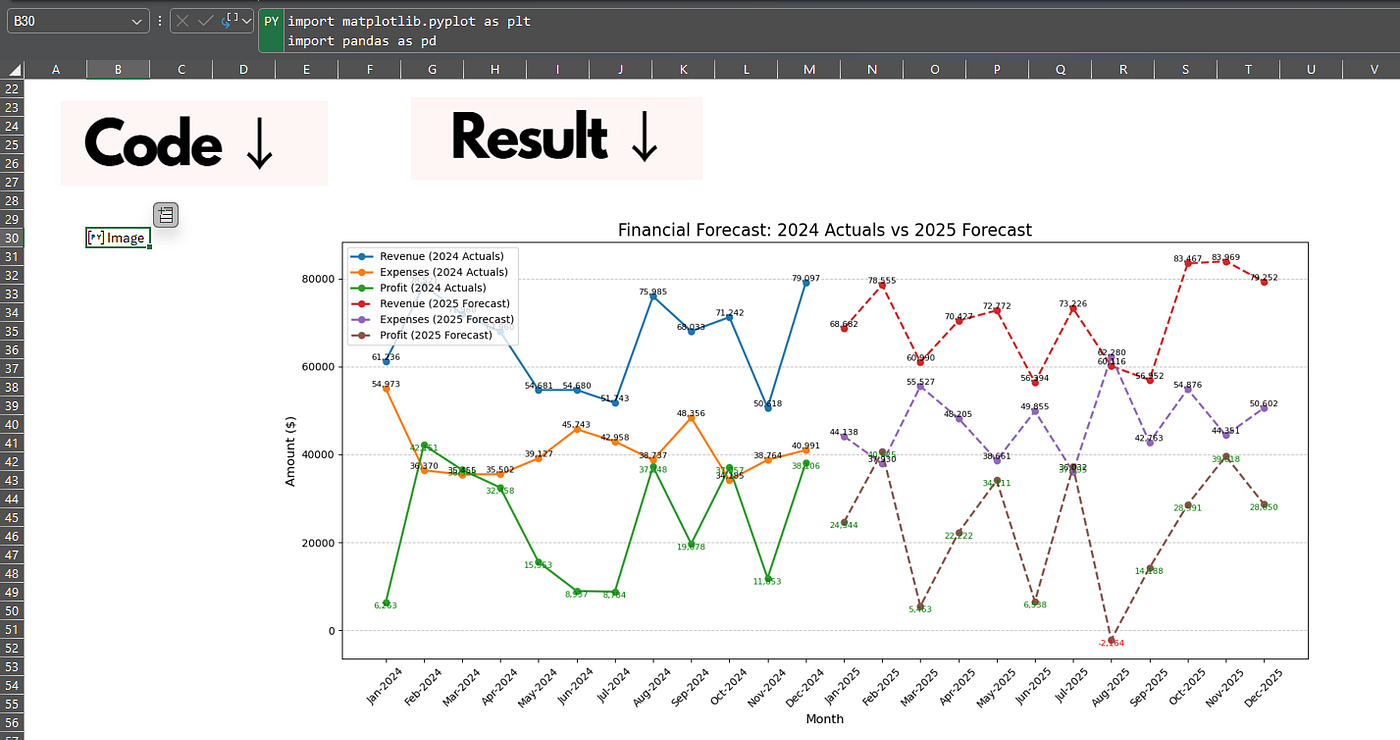Image resolution: width=1400 pixels, height=740 pixels.
Task: Select row header 45
Action: click(11, 519)
